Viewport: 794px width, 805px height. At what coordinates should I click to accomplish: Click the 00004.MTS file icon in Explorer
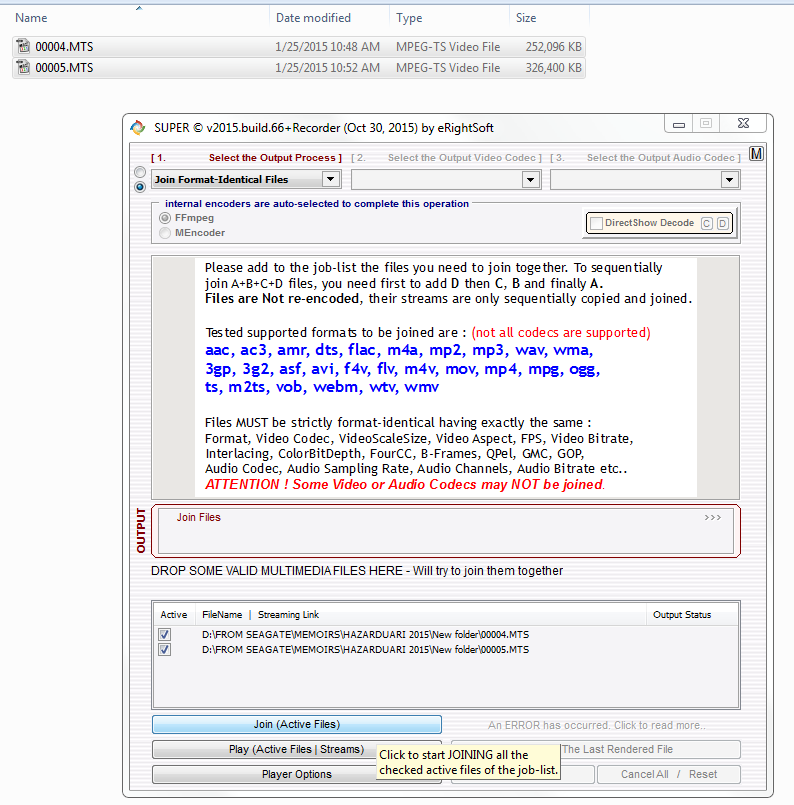24,46
